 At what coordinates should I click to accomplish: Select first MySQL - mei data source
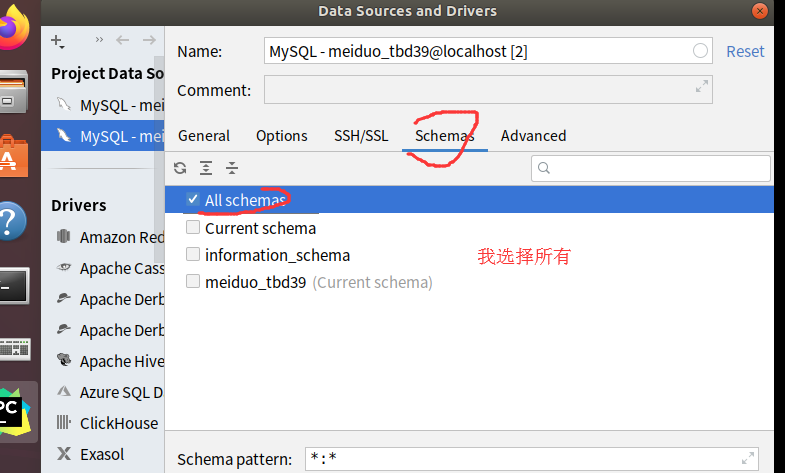coord(103,106)
